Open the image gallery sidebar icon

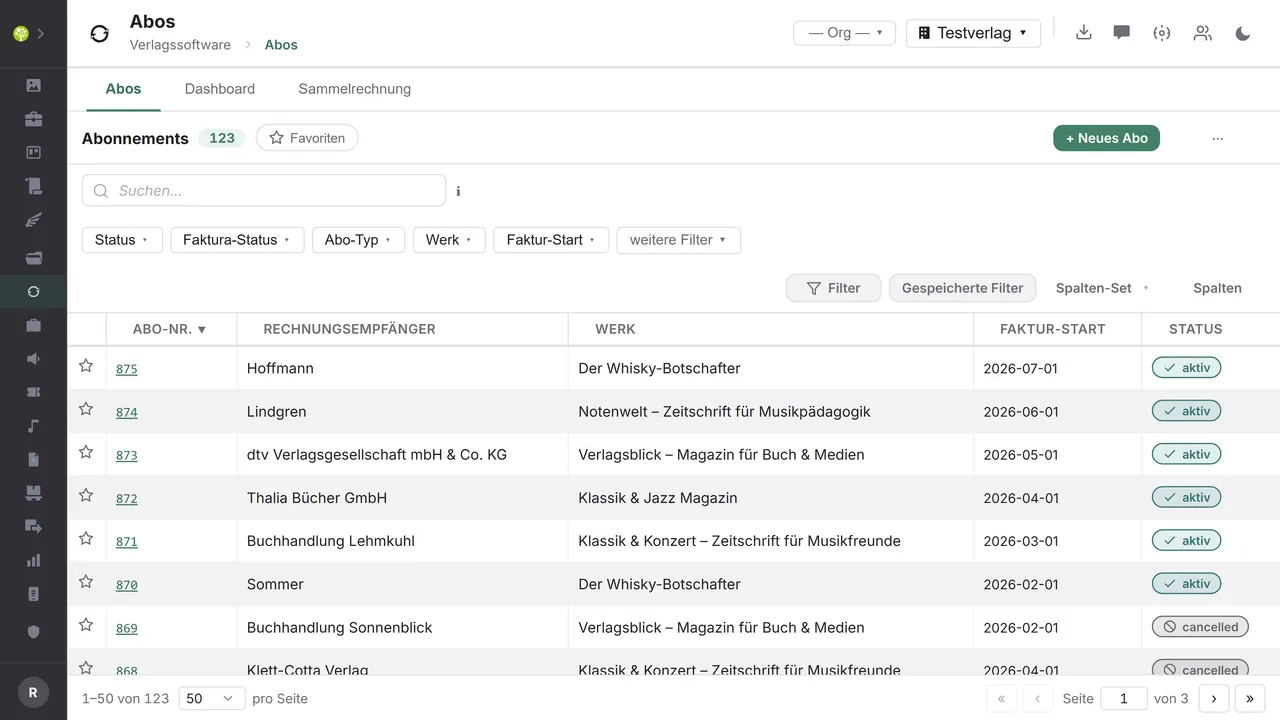(33, 85)
